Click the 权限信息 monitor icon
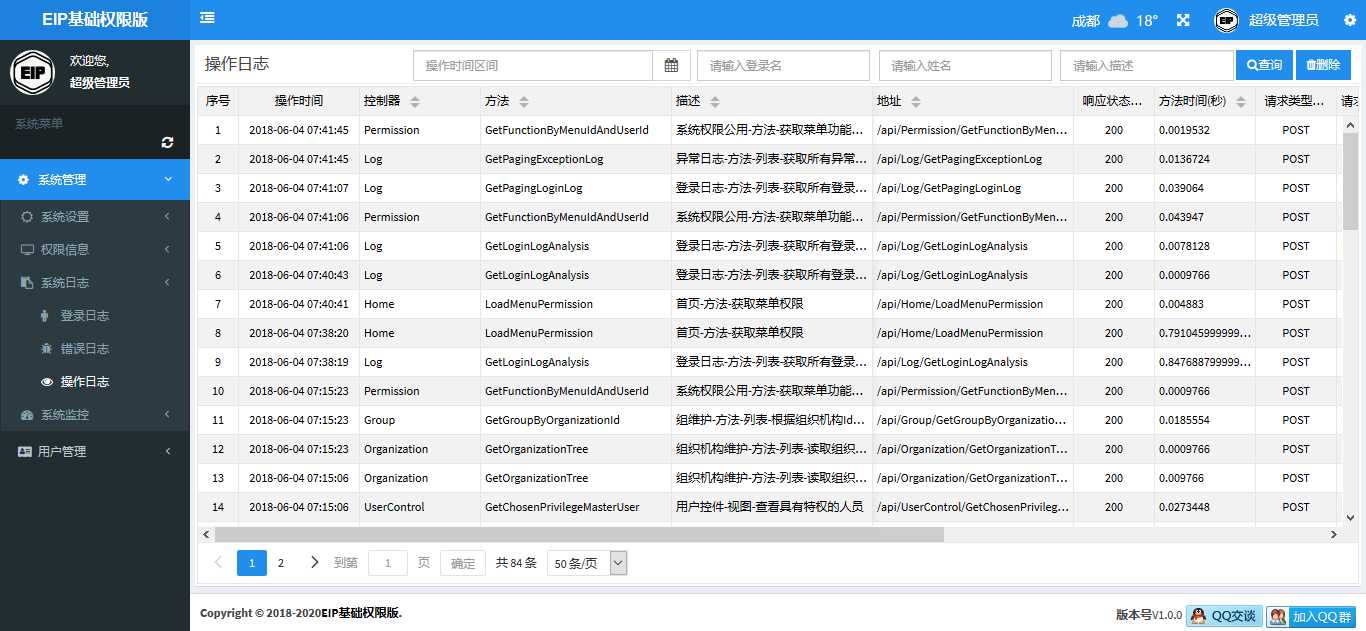This screenshot has height=631, width=1366. coord(27,250)
